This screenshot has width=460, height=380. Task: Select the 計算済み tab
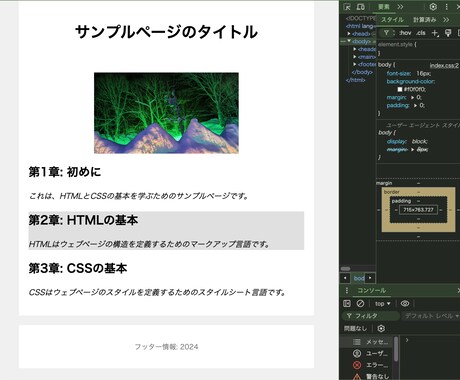pos(425,20)
